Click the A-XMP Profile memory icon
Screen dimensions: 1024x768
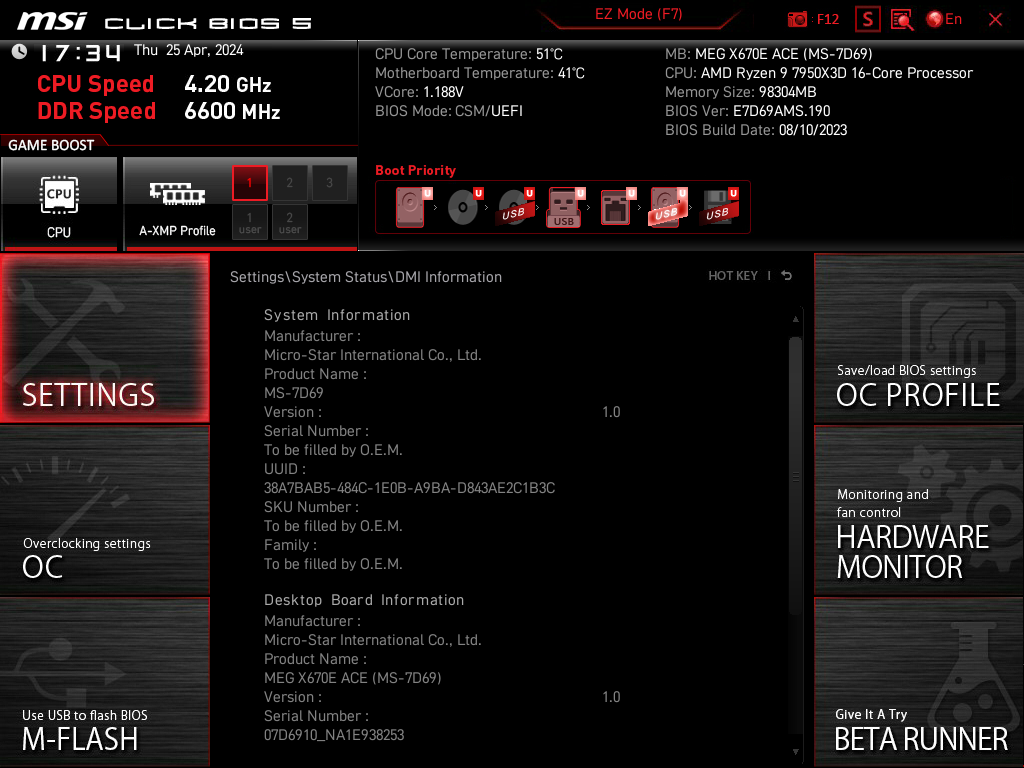[177, 193]
